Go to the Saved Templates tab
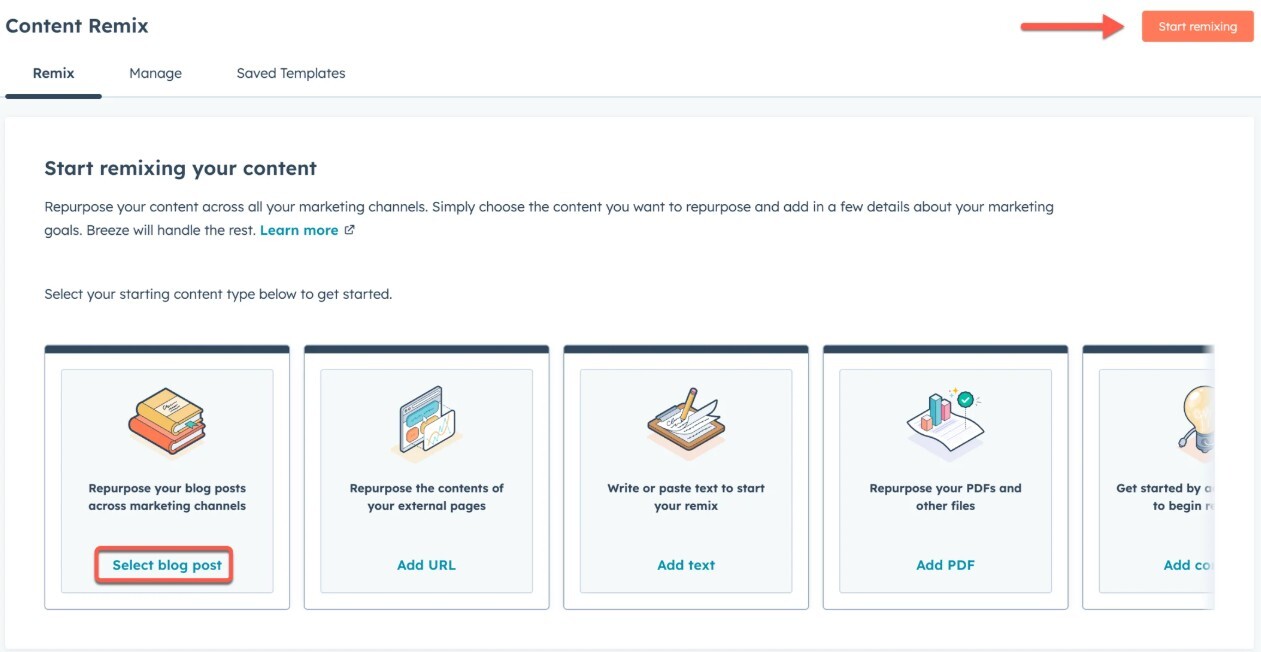This screenshot has height=652, width=1261. [x=291, y=73]
